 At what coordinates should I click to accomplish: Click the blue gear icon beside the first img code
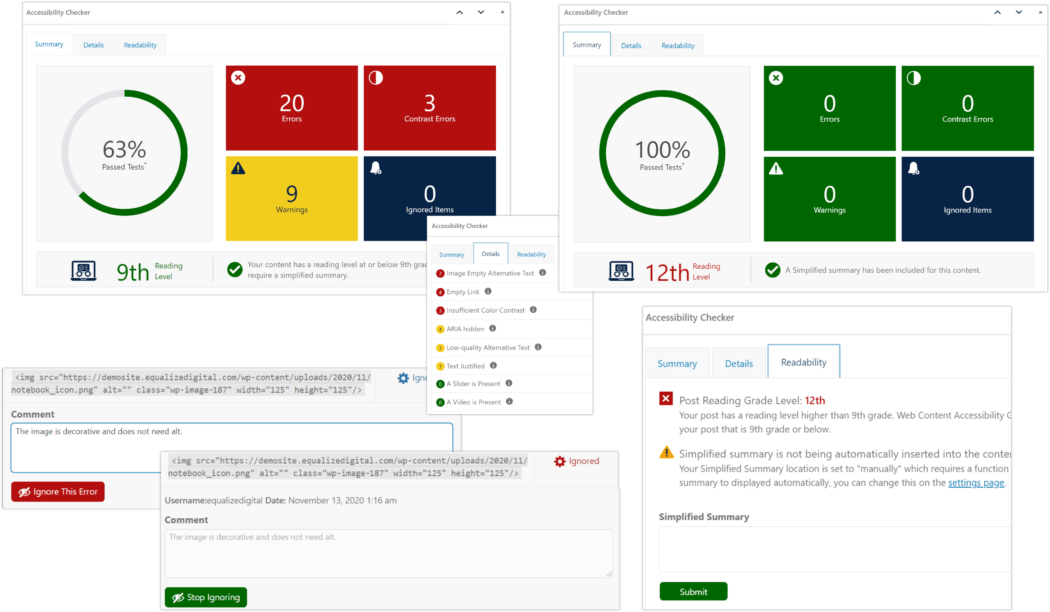pyautogui.click(x=403, y=378)
